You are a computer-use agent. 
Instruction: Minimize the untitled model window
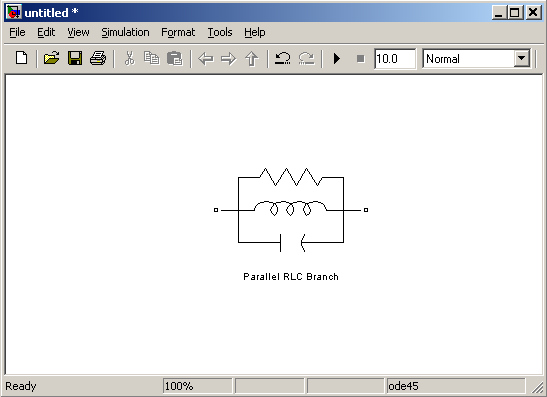pos(499,13)
